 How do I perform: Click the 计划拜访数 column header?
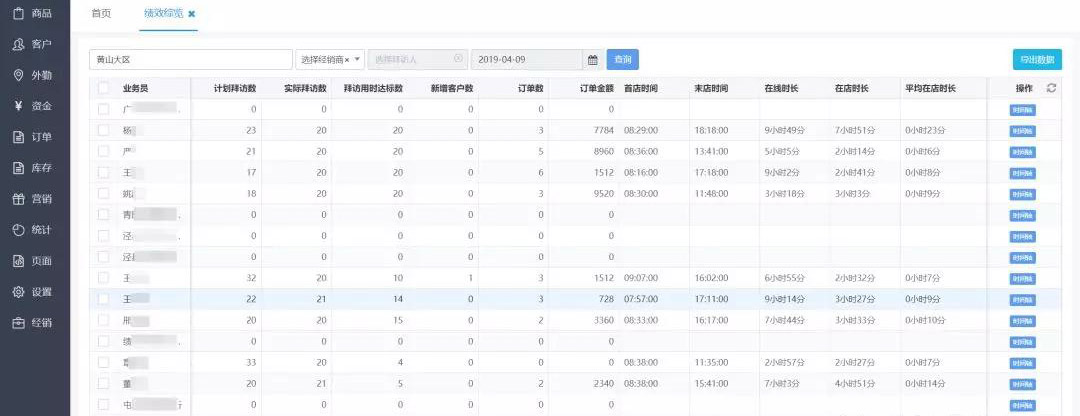tap(235, 89)
